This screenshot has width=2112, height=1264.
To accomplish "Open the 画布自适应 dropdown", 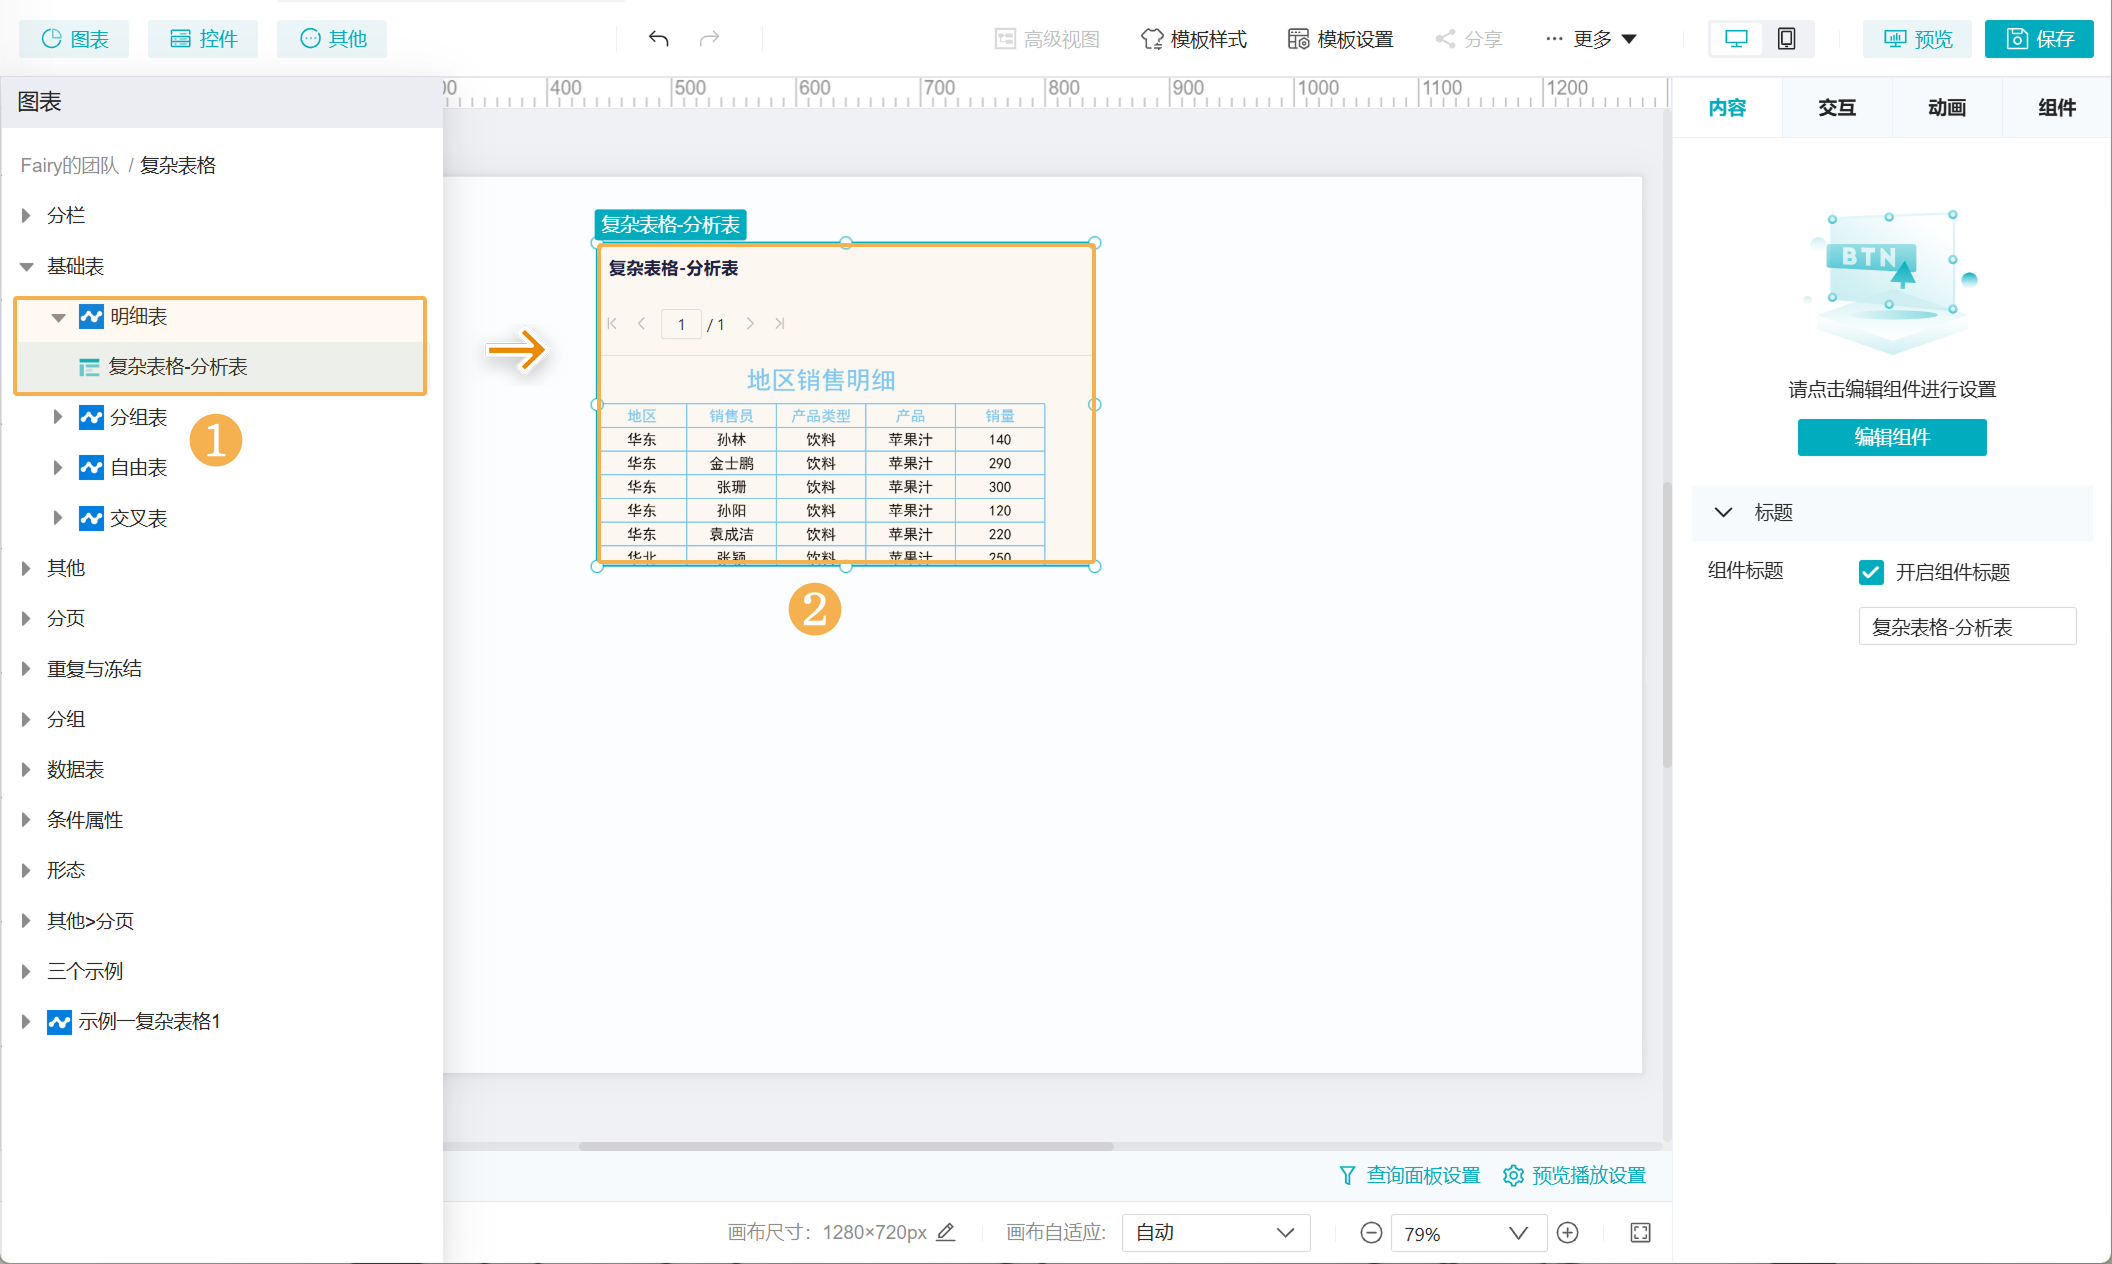I will coord(1215,1233).
